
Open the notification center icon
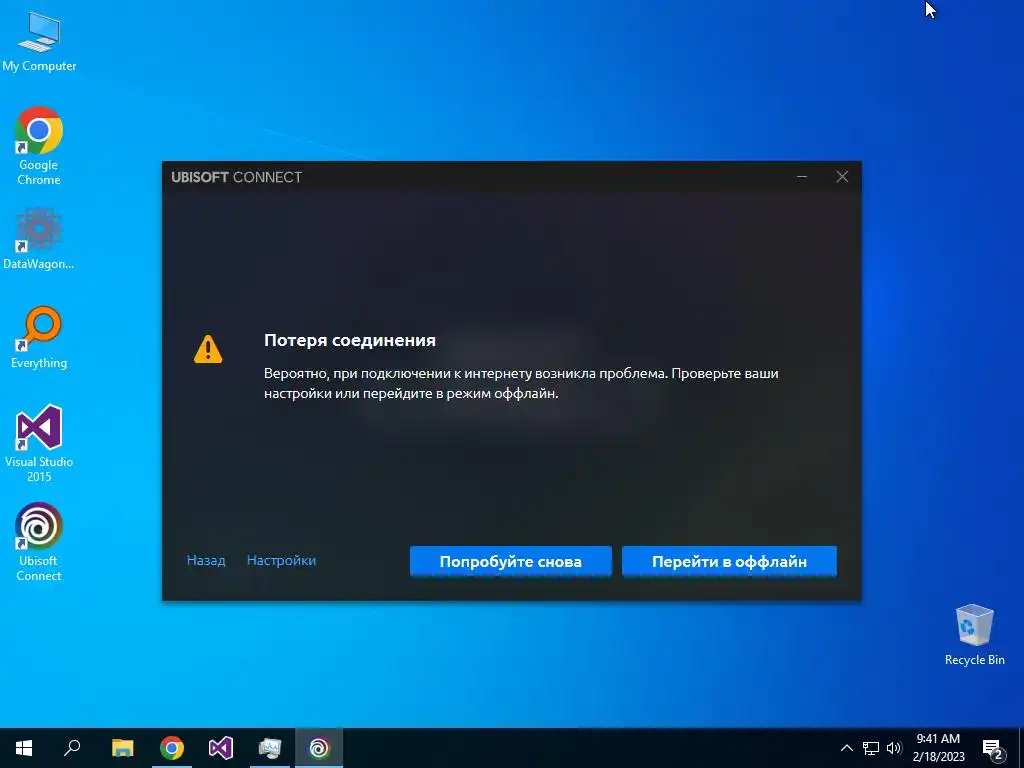993,749
